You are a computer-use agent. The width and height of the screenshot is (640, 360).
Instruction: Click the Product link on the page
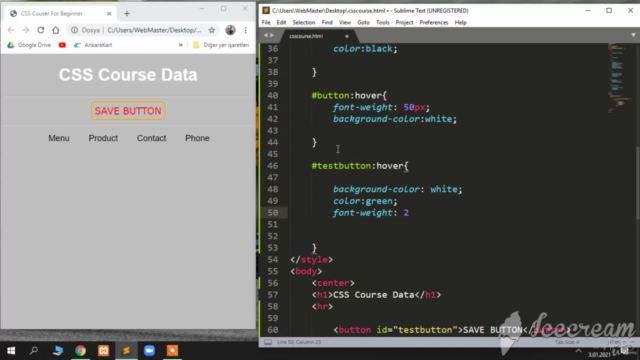(x=103, y=138)
